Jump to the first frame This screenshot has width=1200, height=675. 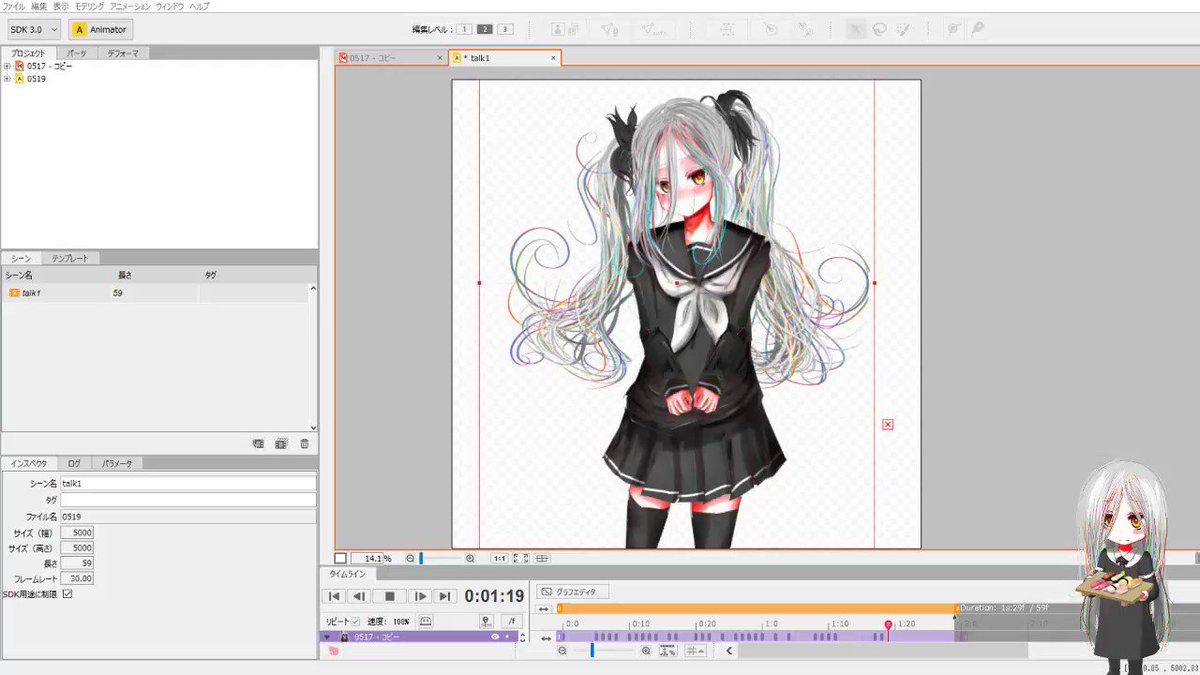point(335,596)
